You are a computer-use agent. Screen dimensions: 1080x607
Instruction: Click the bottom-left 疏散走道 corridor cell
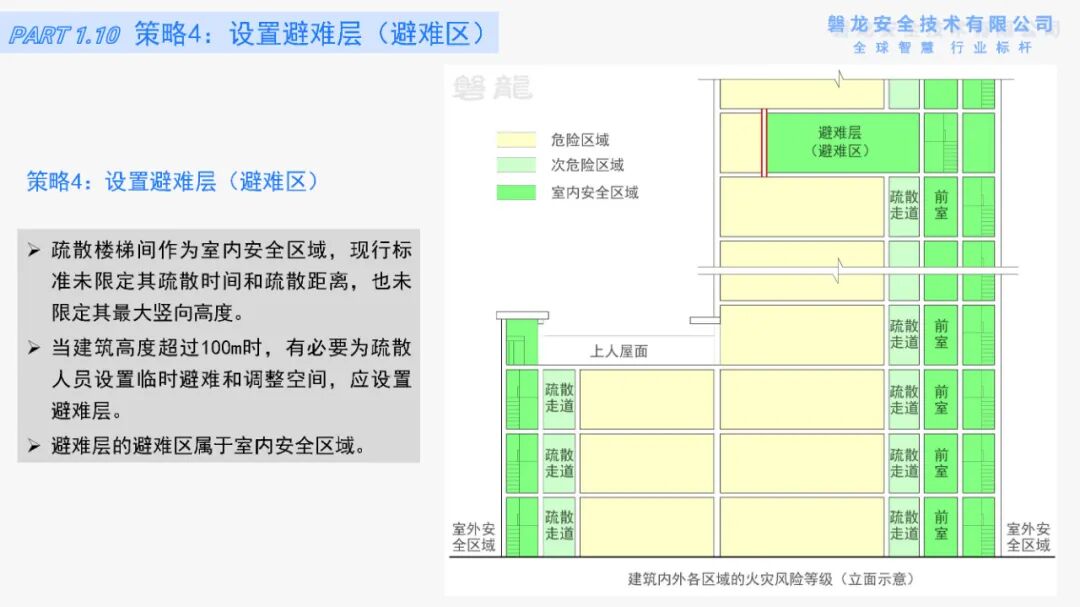click(x=559, y=523)
